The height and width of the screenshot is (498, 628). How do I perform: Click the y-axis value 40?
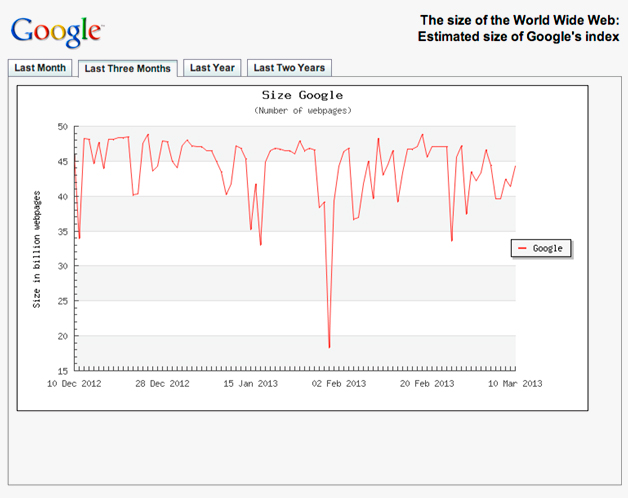coord(63,197)
